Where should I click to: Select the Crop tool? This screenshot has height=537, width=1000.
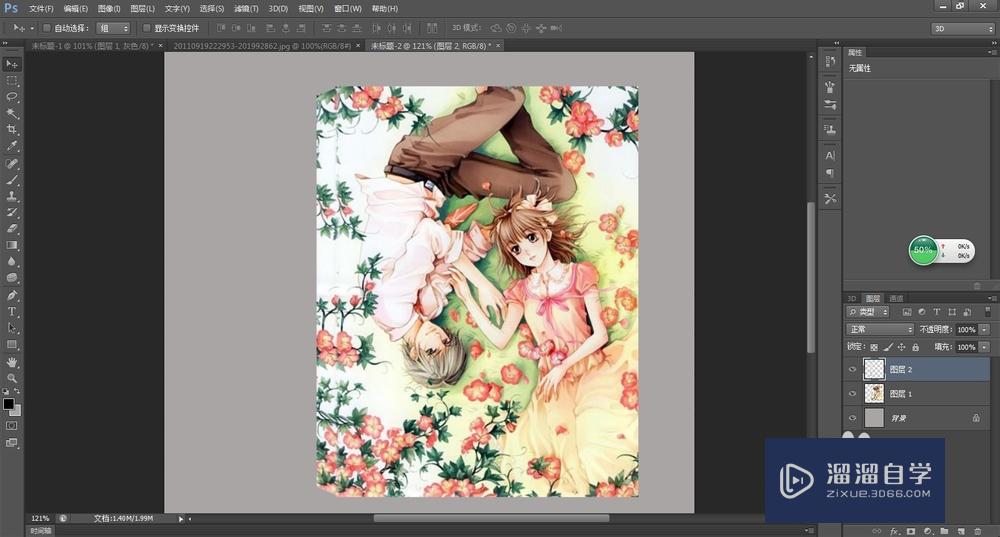pyautogui.click(x=12, y=130)
